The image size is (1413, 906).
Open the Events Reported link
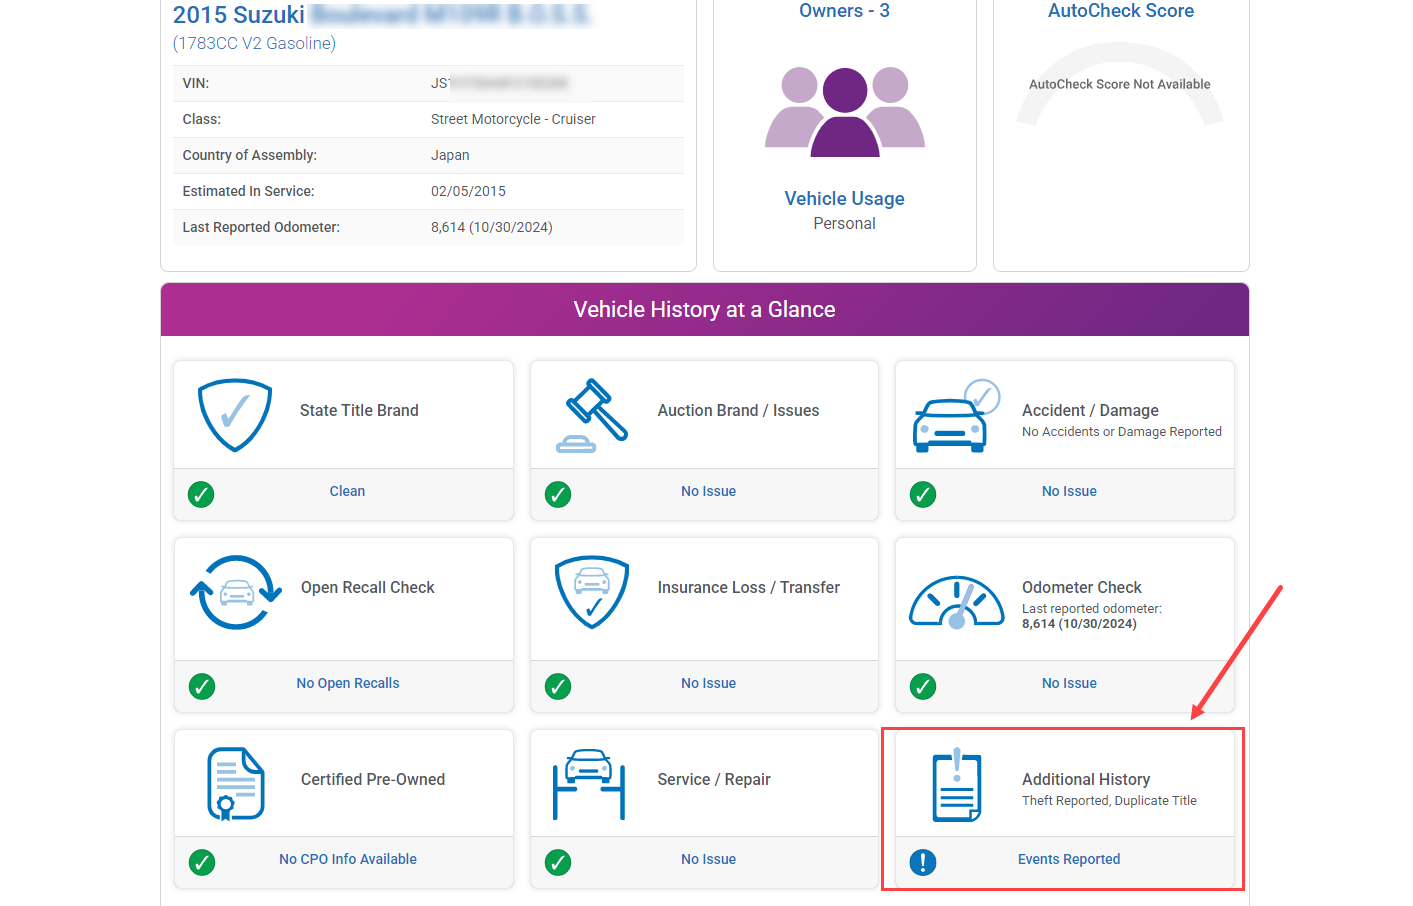point(1069,859)
